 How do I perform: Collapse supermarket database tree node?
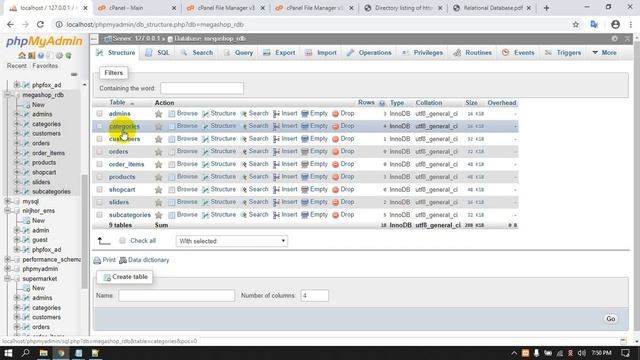tap(7, 279)
